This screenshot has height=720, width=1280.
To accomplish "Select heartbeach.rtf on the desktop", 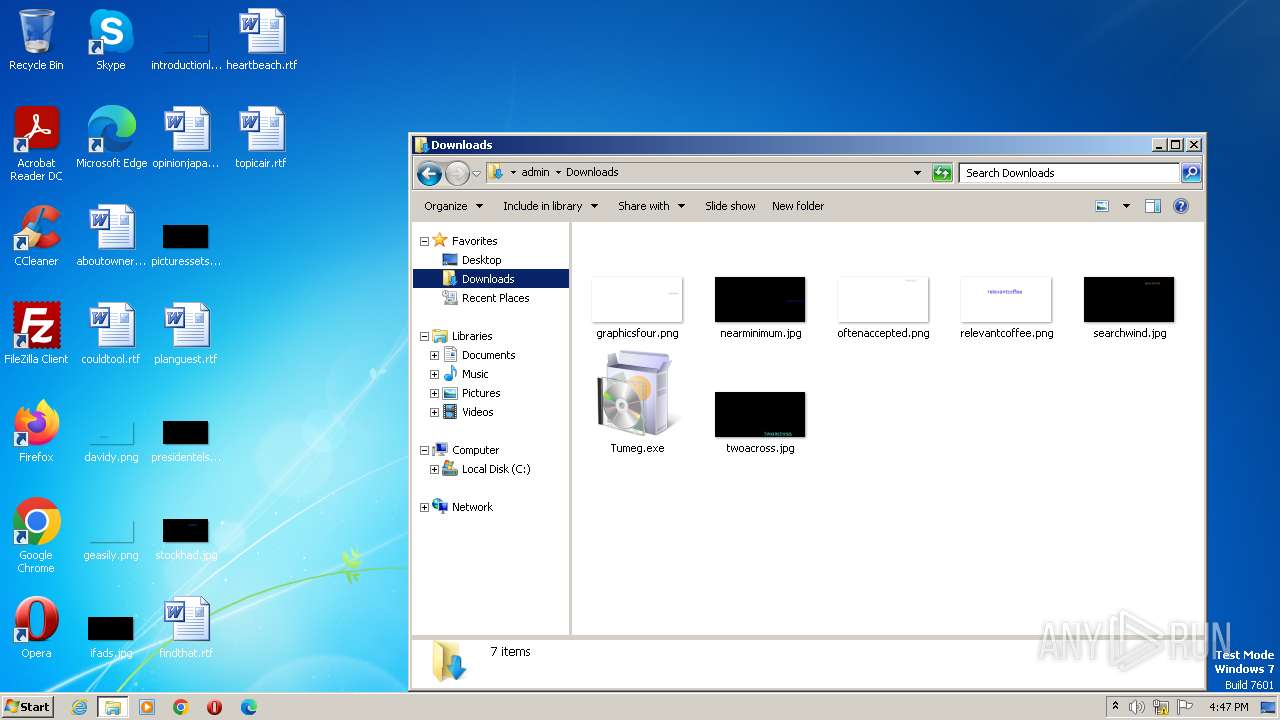I will point(262,40).
